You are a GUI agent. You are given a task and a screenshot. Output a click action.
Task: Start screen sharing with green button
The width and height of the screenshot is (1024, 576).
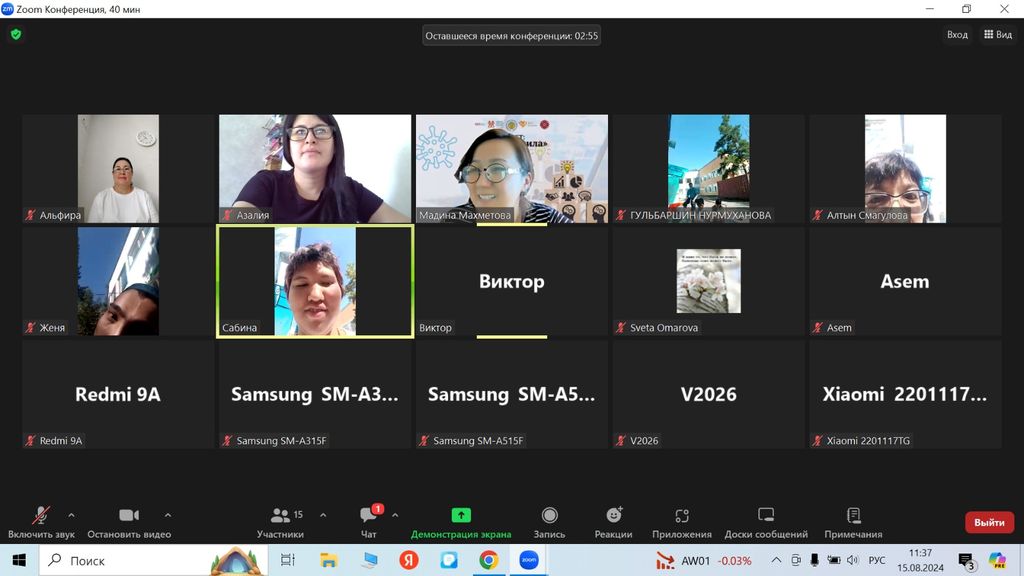[461, 516]
